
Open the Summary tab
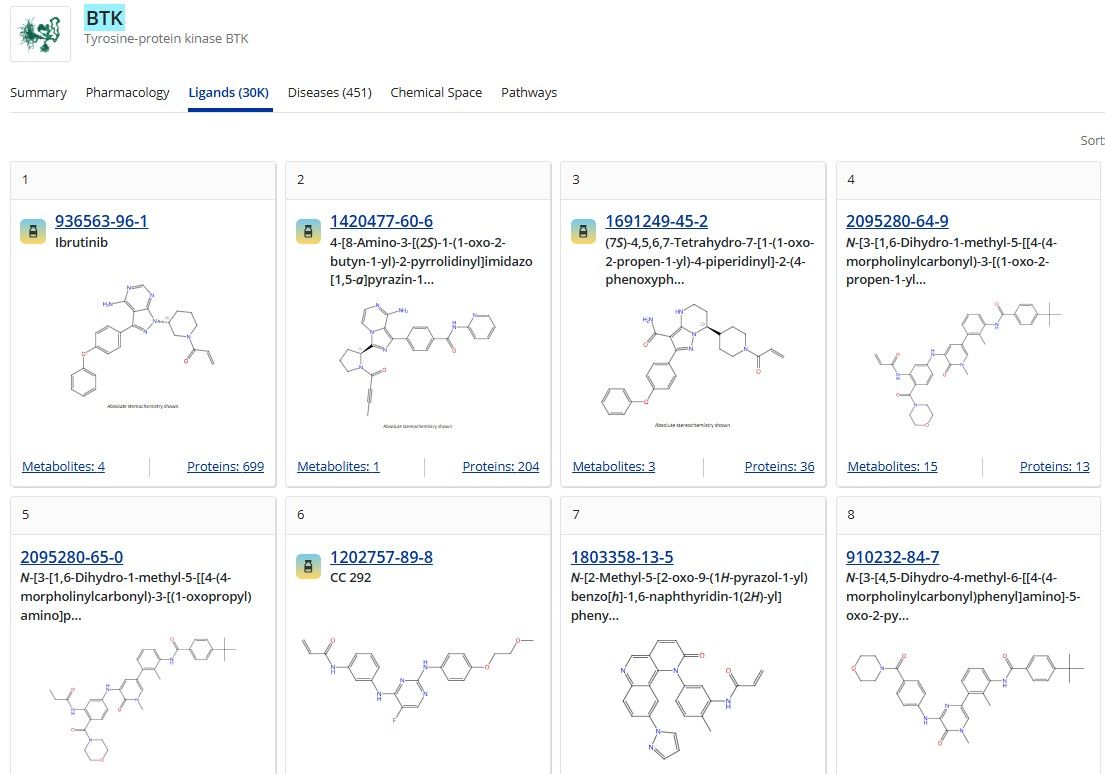click(38, 93)
